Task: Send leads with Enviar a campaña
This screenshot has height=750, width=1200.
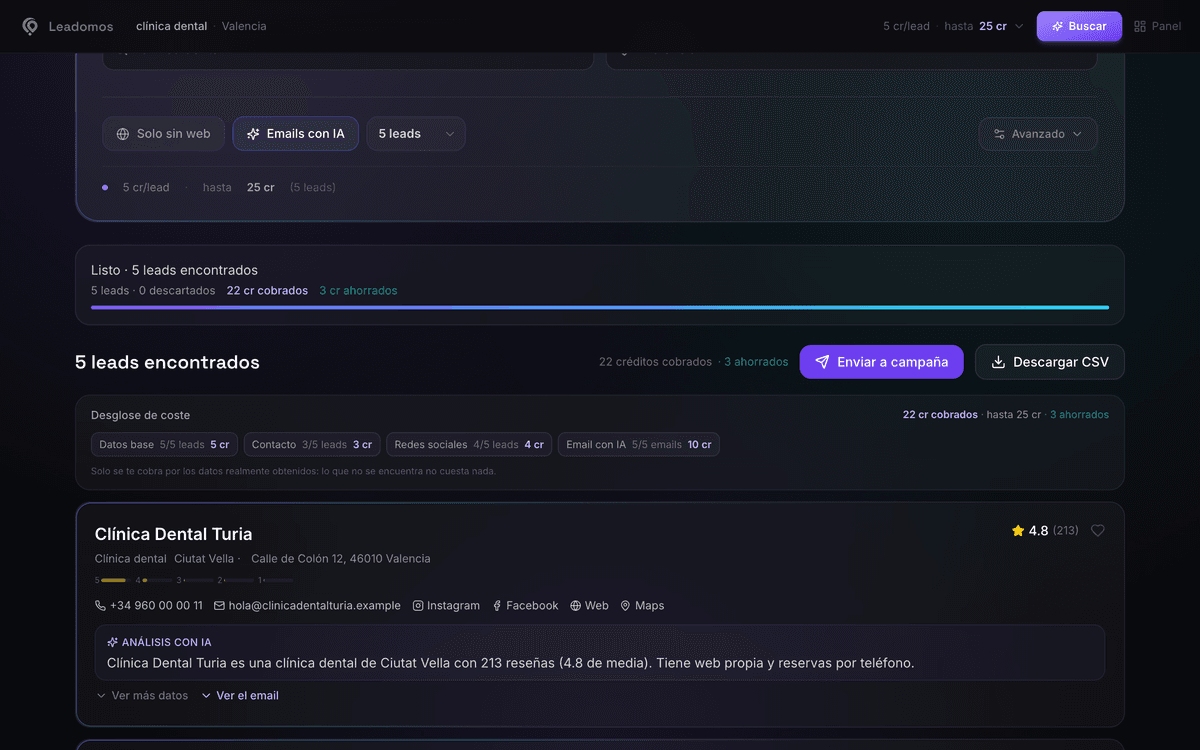Action: tap(881, 362)
